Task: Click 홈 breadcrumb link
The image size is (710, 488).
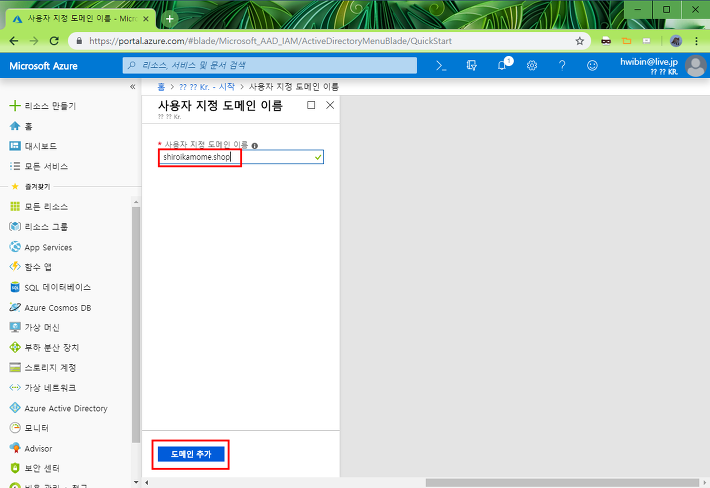Action: [x=161, y=86]
